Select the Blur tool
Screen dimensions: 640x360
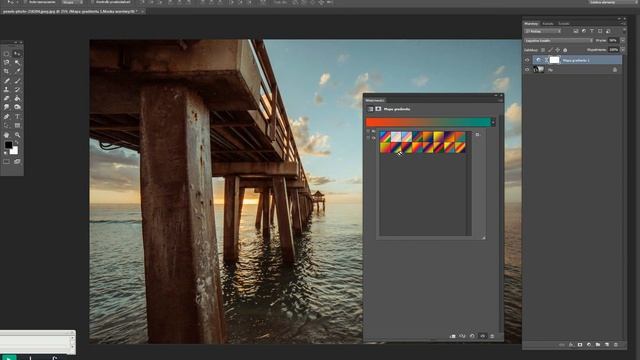pos(7,107)
